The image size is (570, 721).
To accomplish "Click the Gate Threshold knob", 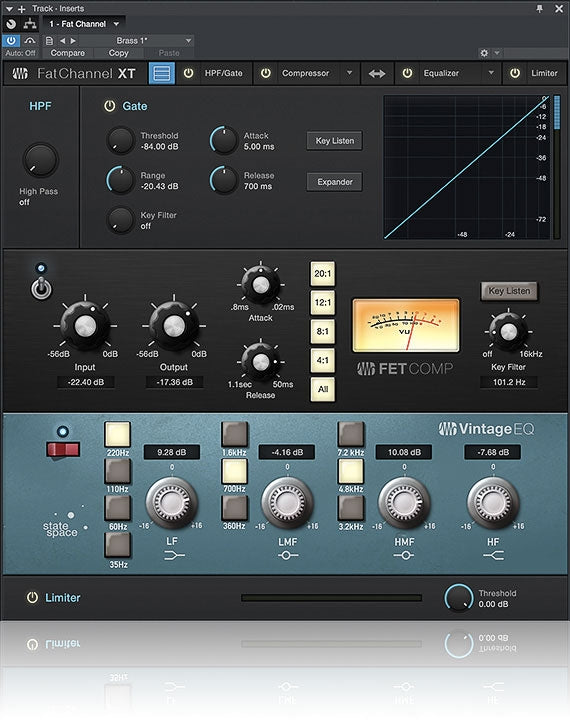I will coord(120,140).
